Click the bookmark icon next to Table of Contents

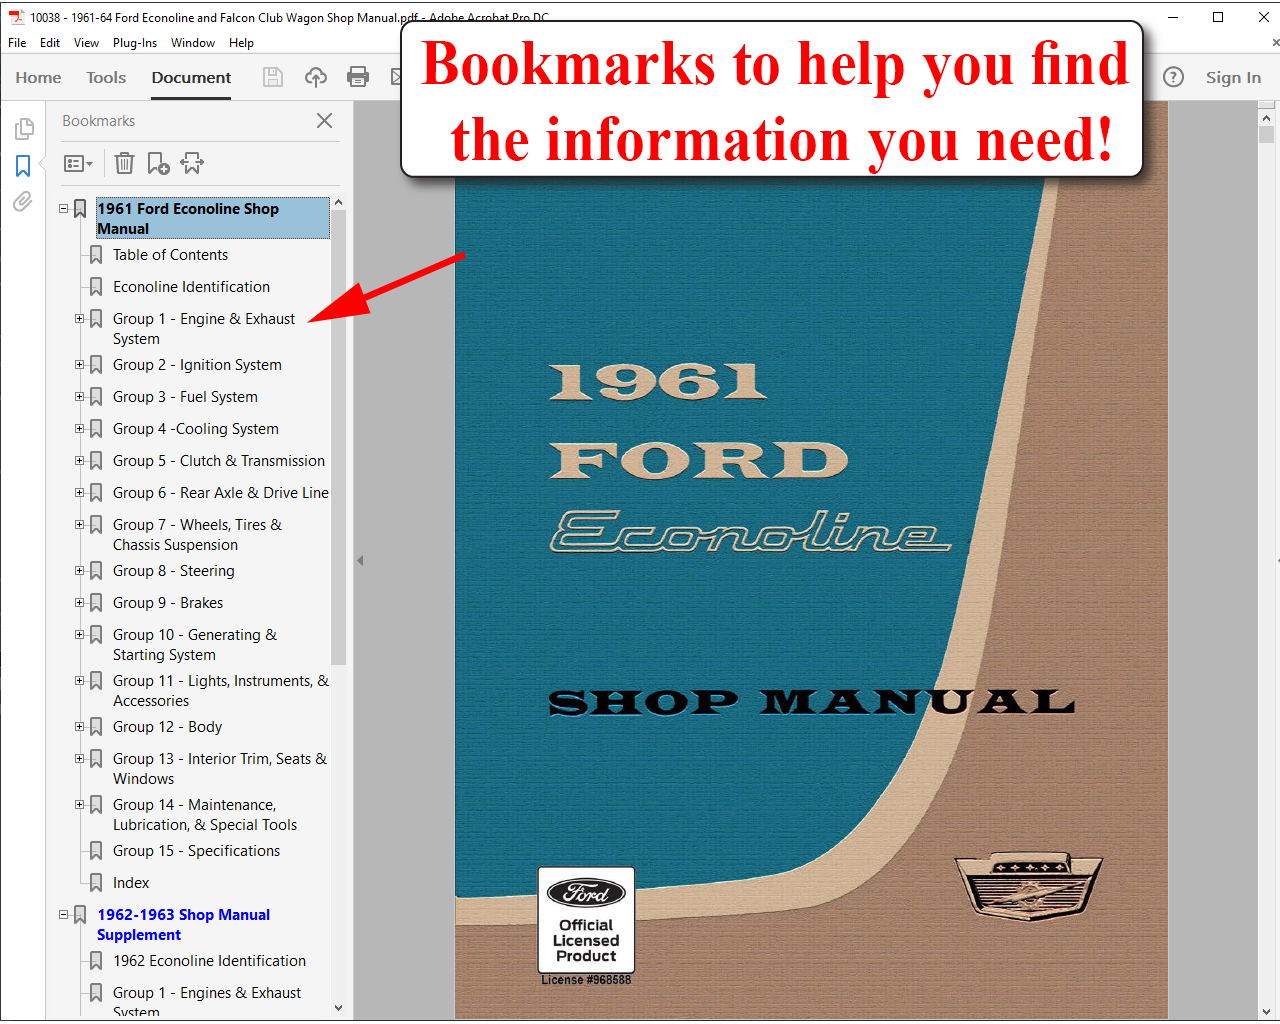pos(96,255)
